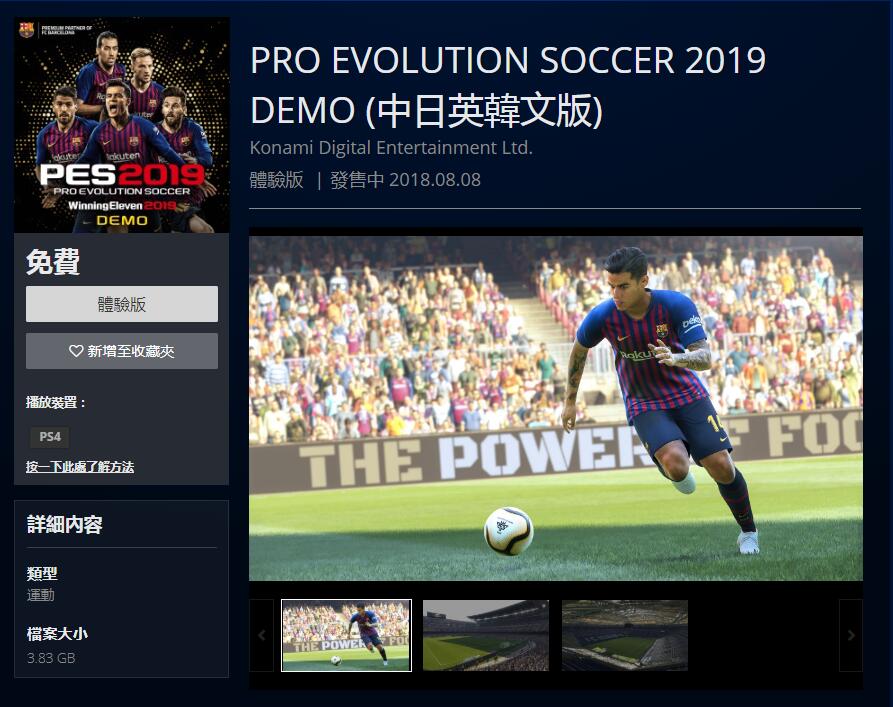
Task: Click the 運動 genre value
Action: pos(40,595)
